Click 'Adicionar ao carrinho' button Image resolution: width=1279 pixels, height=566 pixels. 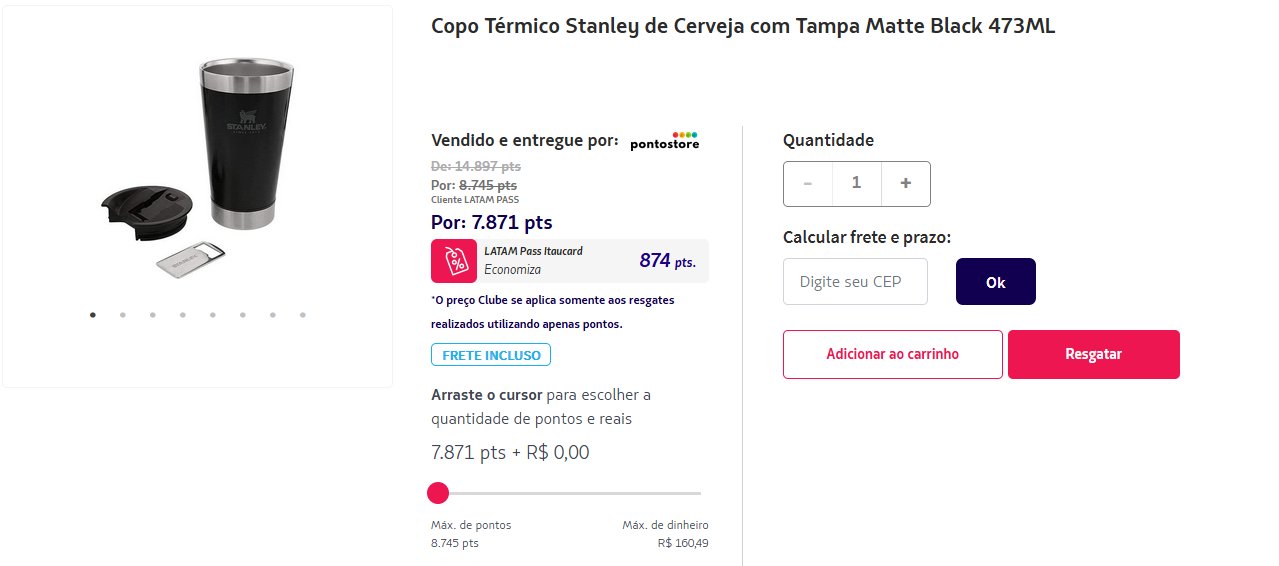(893, 354)
